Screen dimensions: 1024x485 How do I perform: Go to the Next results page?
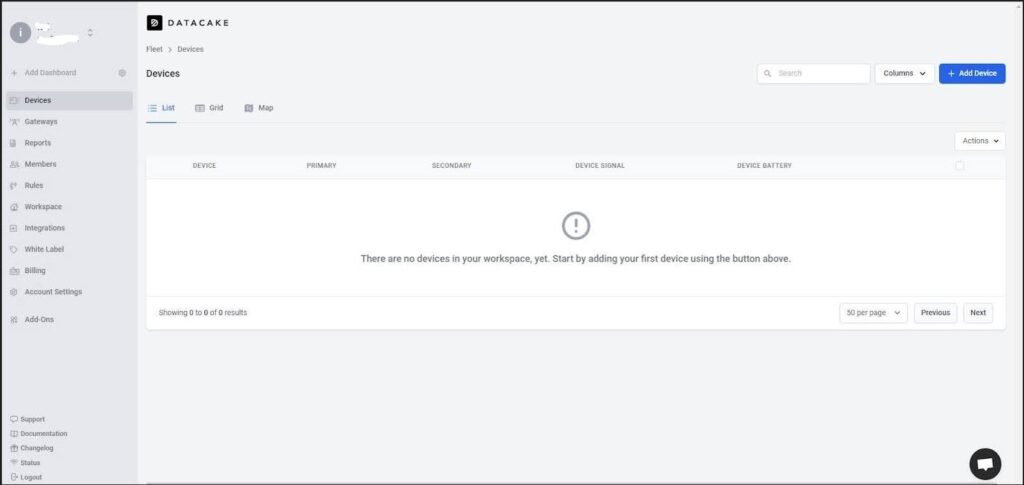point(977,313)
